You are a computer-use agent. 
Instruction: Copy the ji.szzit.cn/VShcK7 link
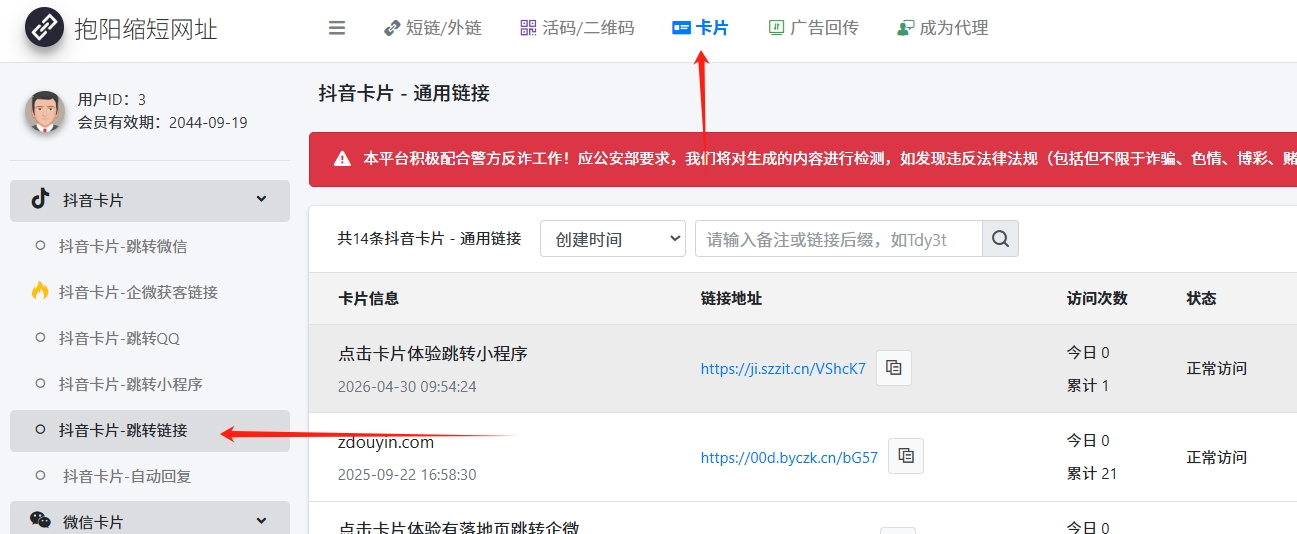point(894,368)
